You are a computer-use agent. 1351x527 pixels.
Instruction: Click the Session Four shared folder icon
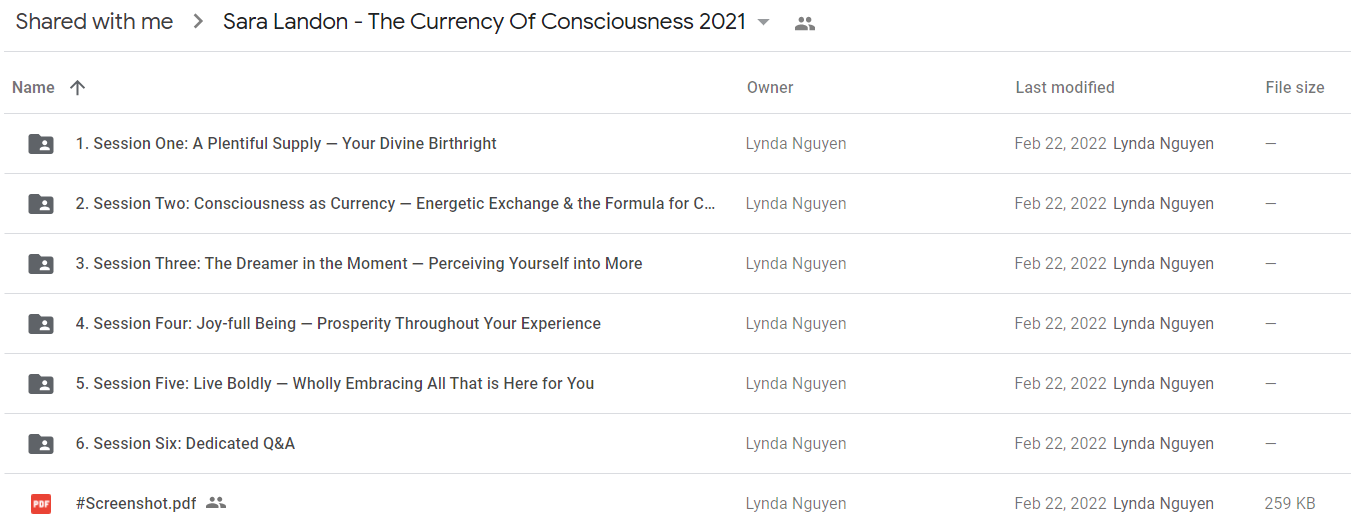(41, 324)
